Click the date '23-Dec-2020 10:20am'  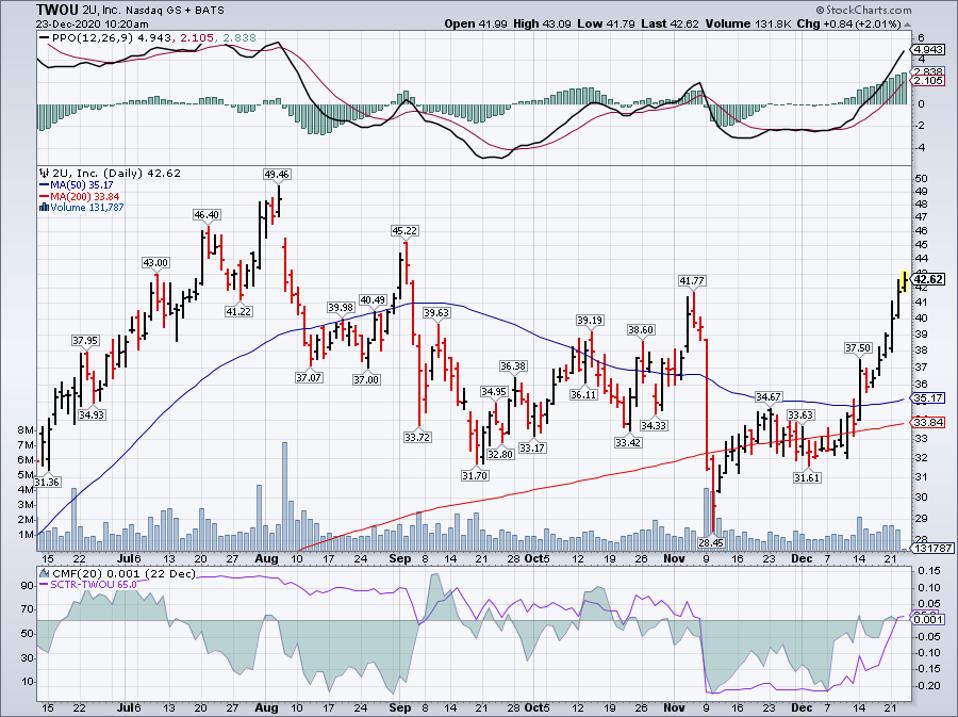point(92,24)
